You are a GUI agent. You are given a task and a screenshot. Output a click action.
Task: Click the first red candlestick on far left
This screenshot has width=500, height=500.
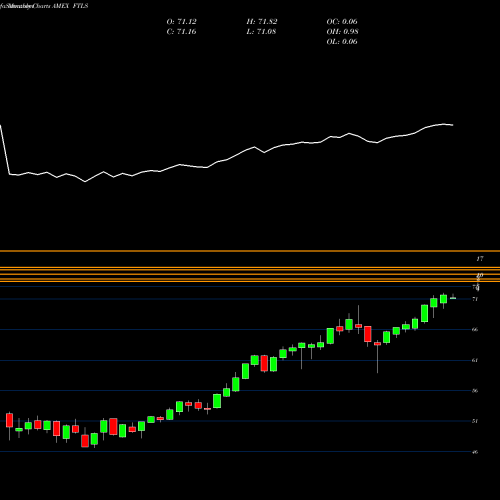tap(9, 420)
